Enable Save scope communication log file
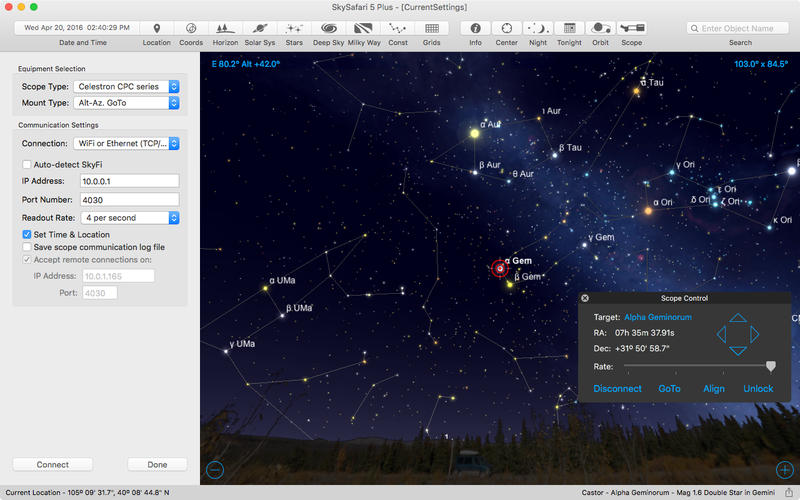This screenshot has height=500, width=800. [x=27, y=247]
